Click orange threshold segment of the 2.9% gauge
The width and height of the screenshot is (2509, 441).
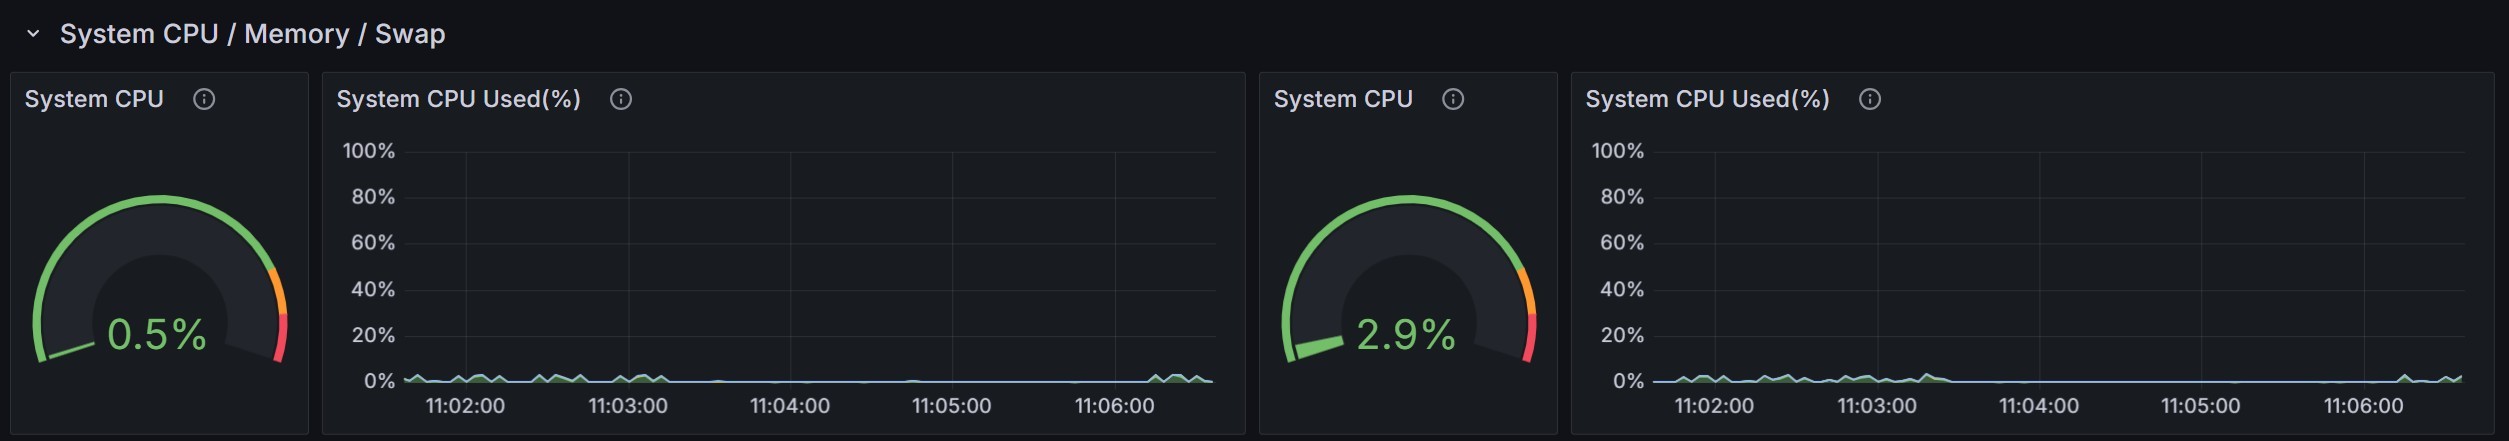[1528, 292]
